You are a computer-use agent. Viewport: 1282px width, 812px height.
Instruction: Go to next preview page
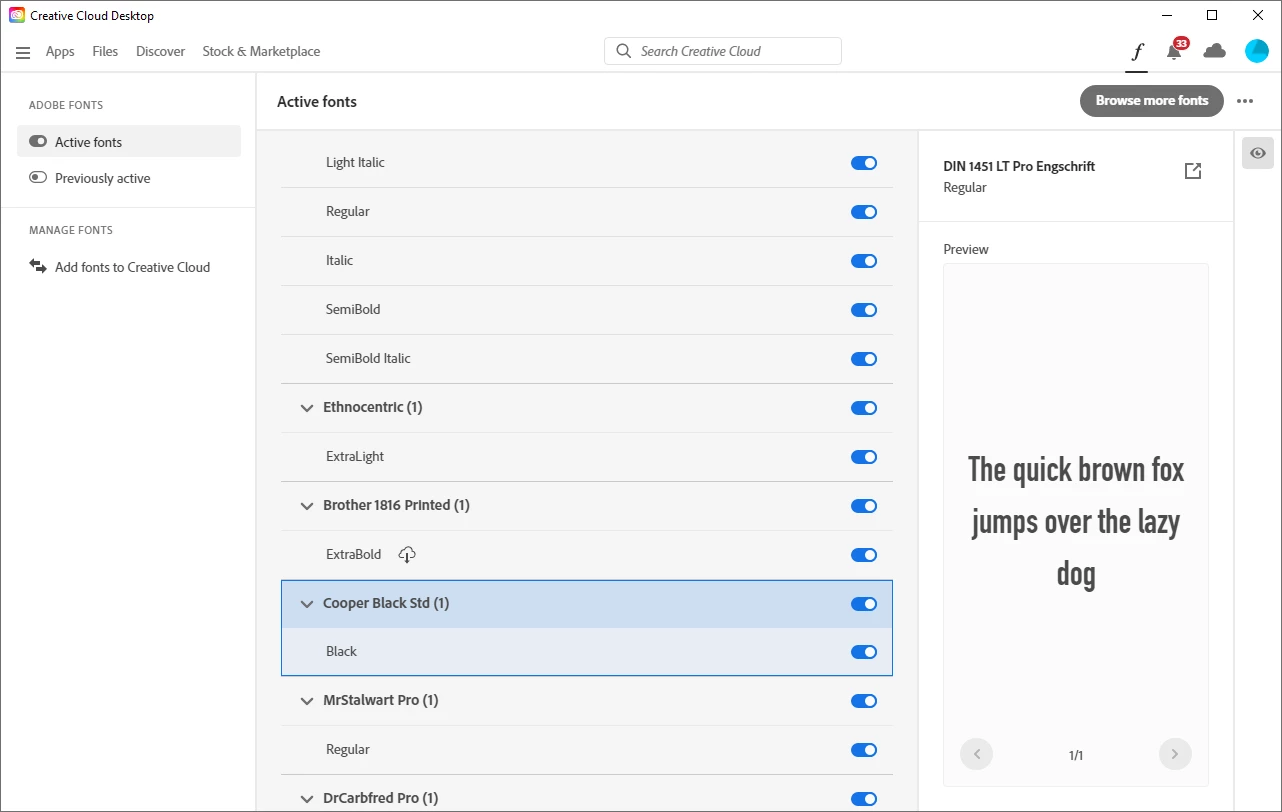click(1175, 754)
